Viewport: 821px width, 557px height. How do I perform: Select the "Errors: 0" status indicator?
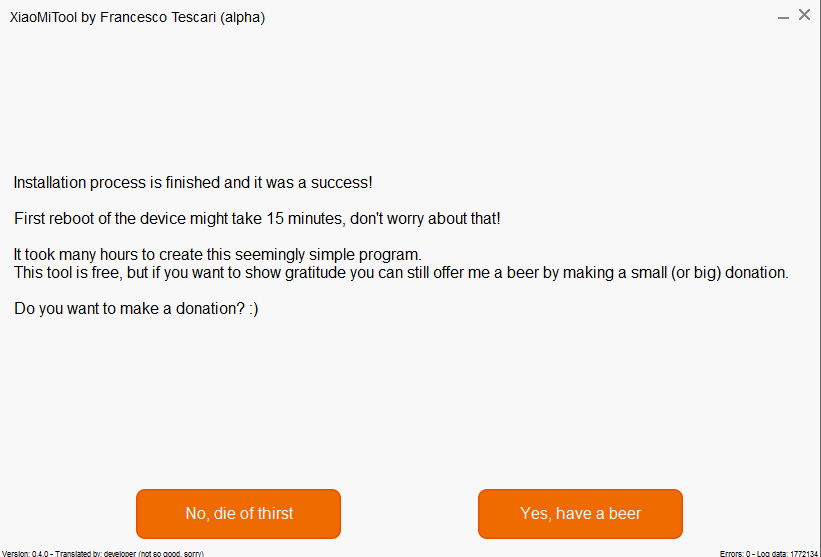click(736, 553)
